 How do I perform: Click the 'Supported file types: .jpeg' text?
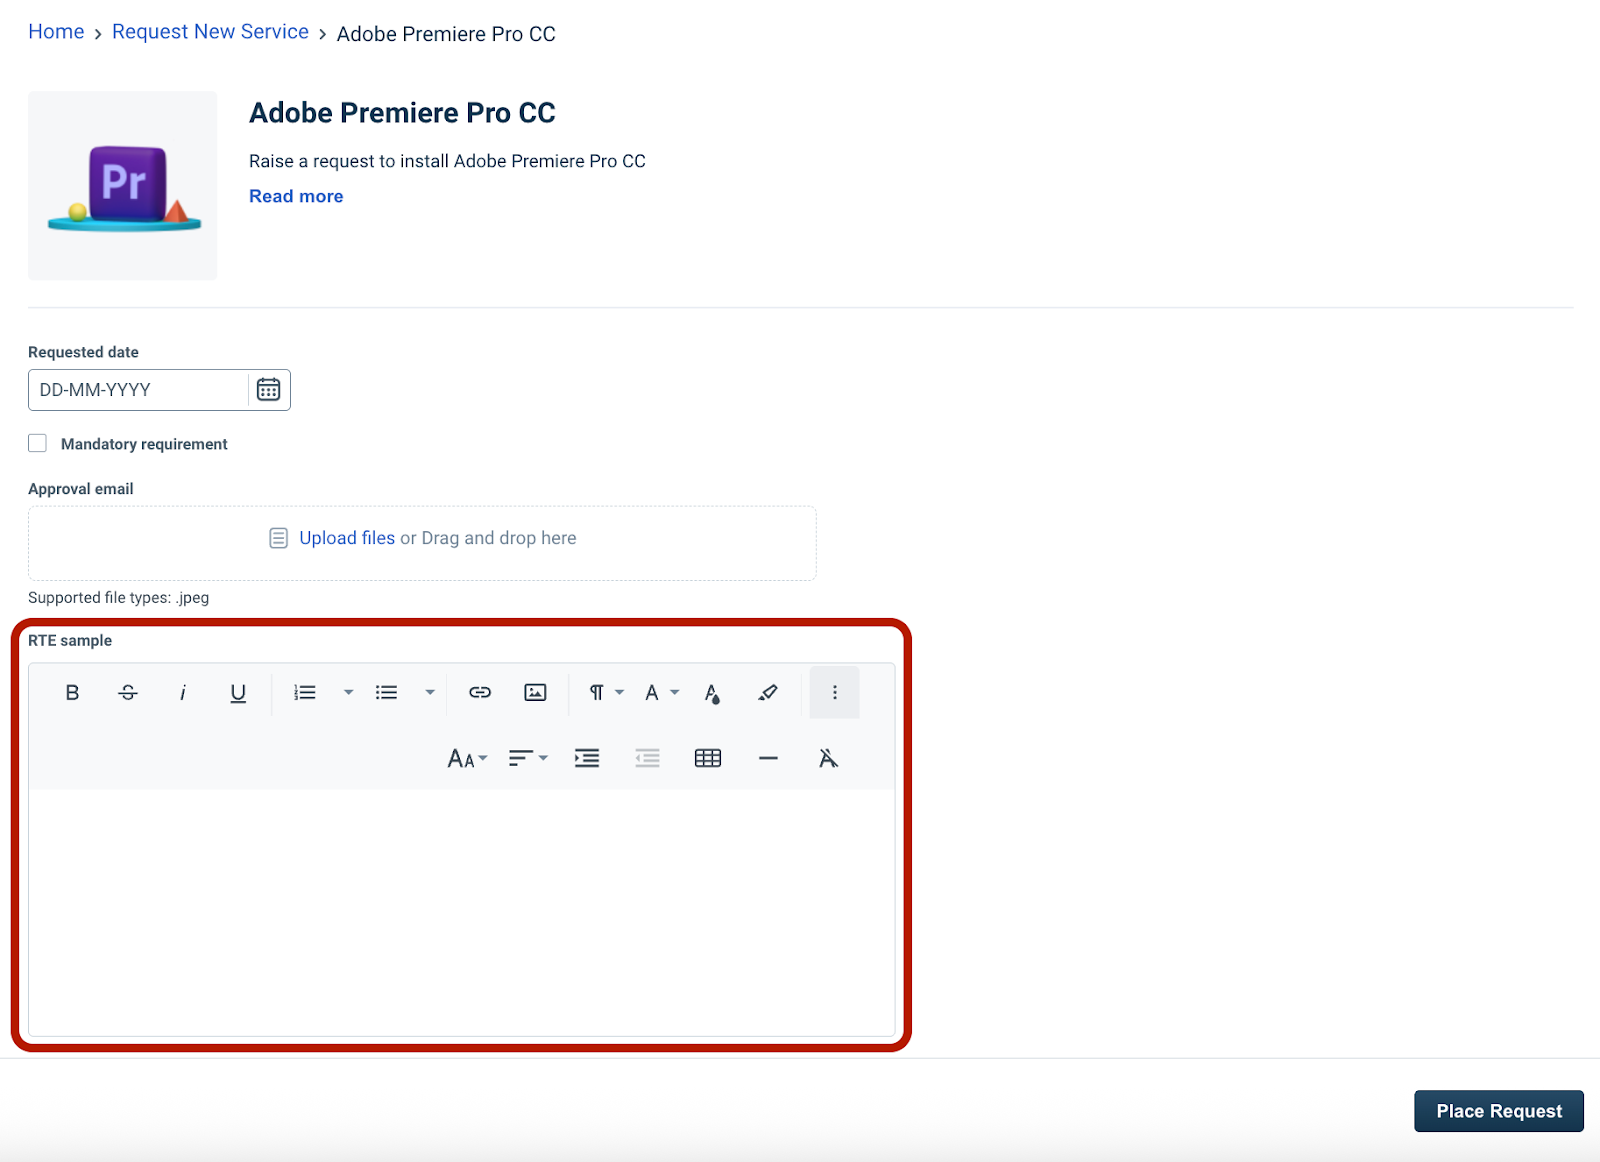coord(118,598)
